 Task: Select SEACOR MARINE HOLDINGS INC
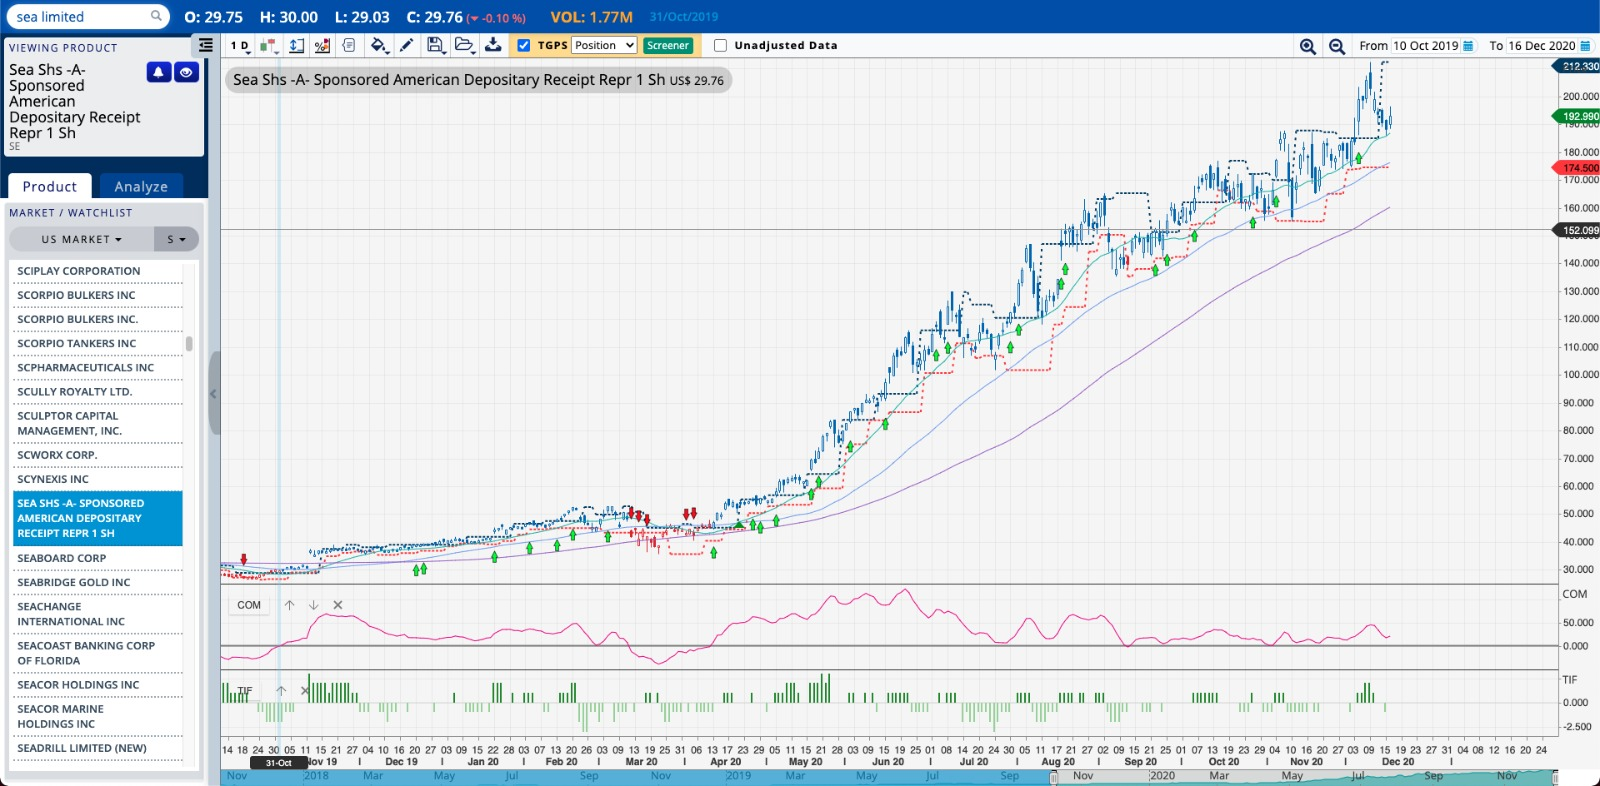[97, 716]
